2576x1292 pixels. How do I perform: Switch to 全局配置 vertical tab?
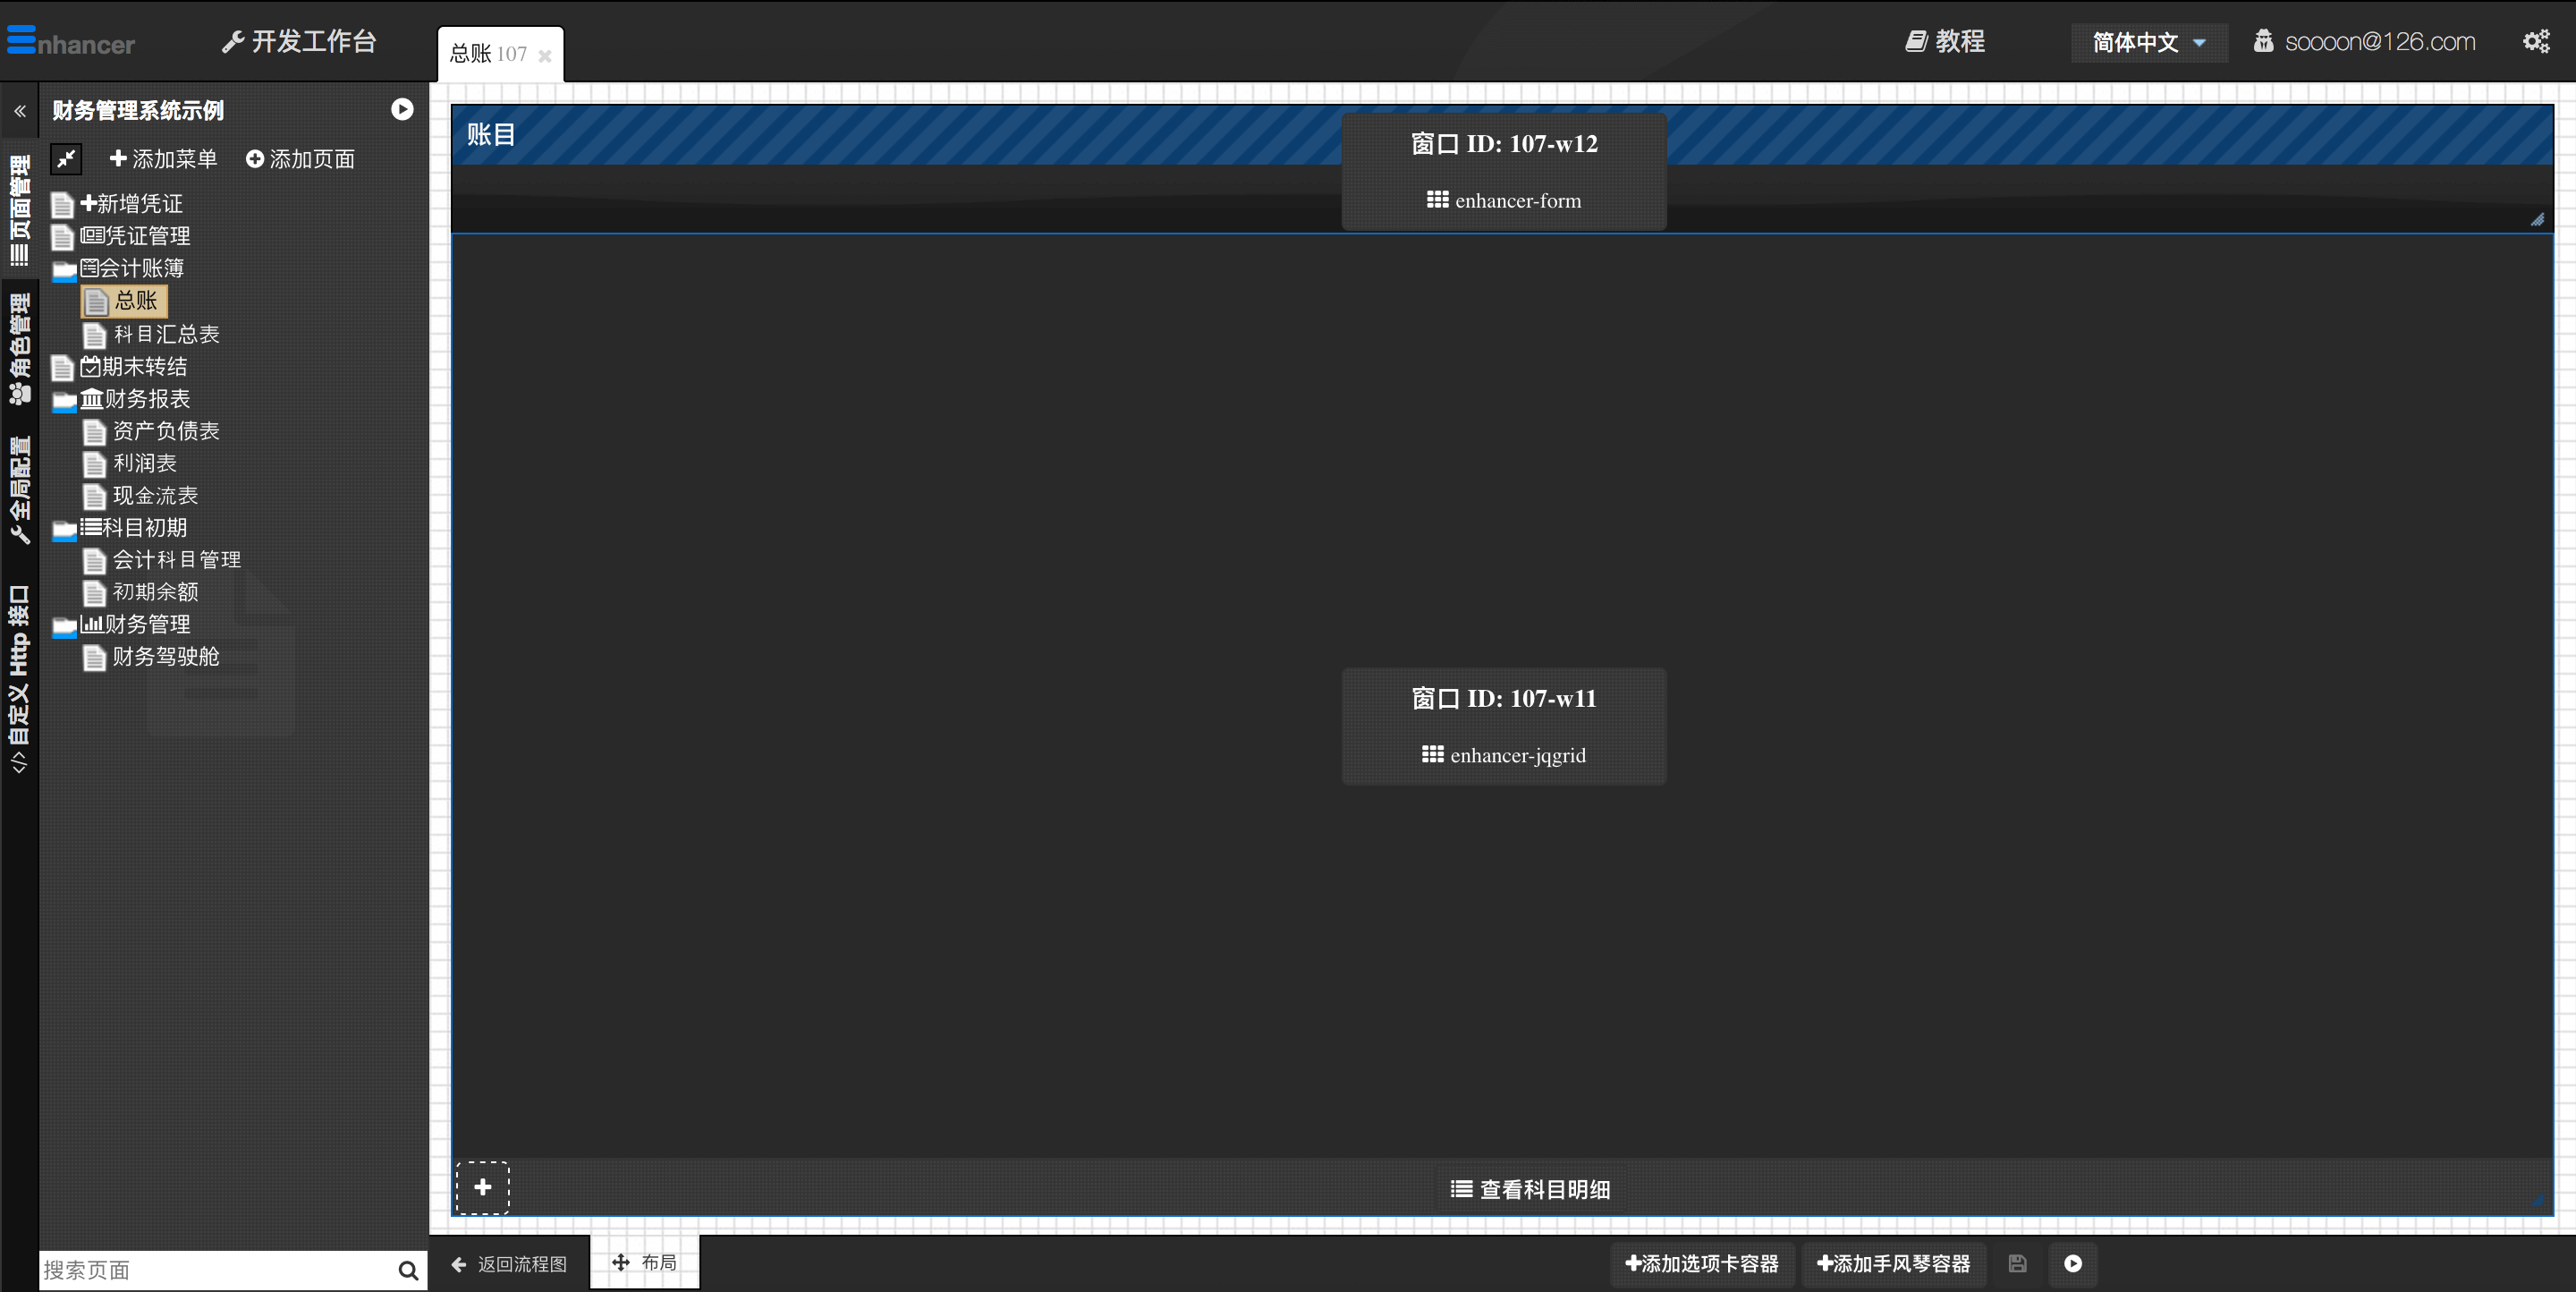(20, 490)
